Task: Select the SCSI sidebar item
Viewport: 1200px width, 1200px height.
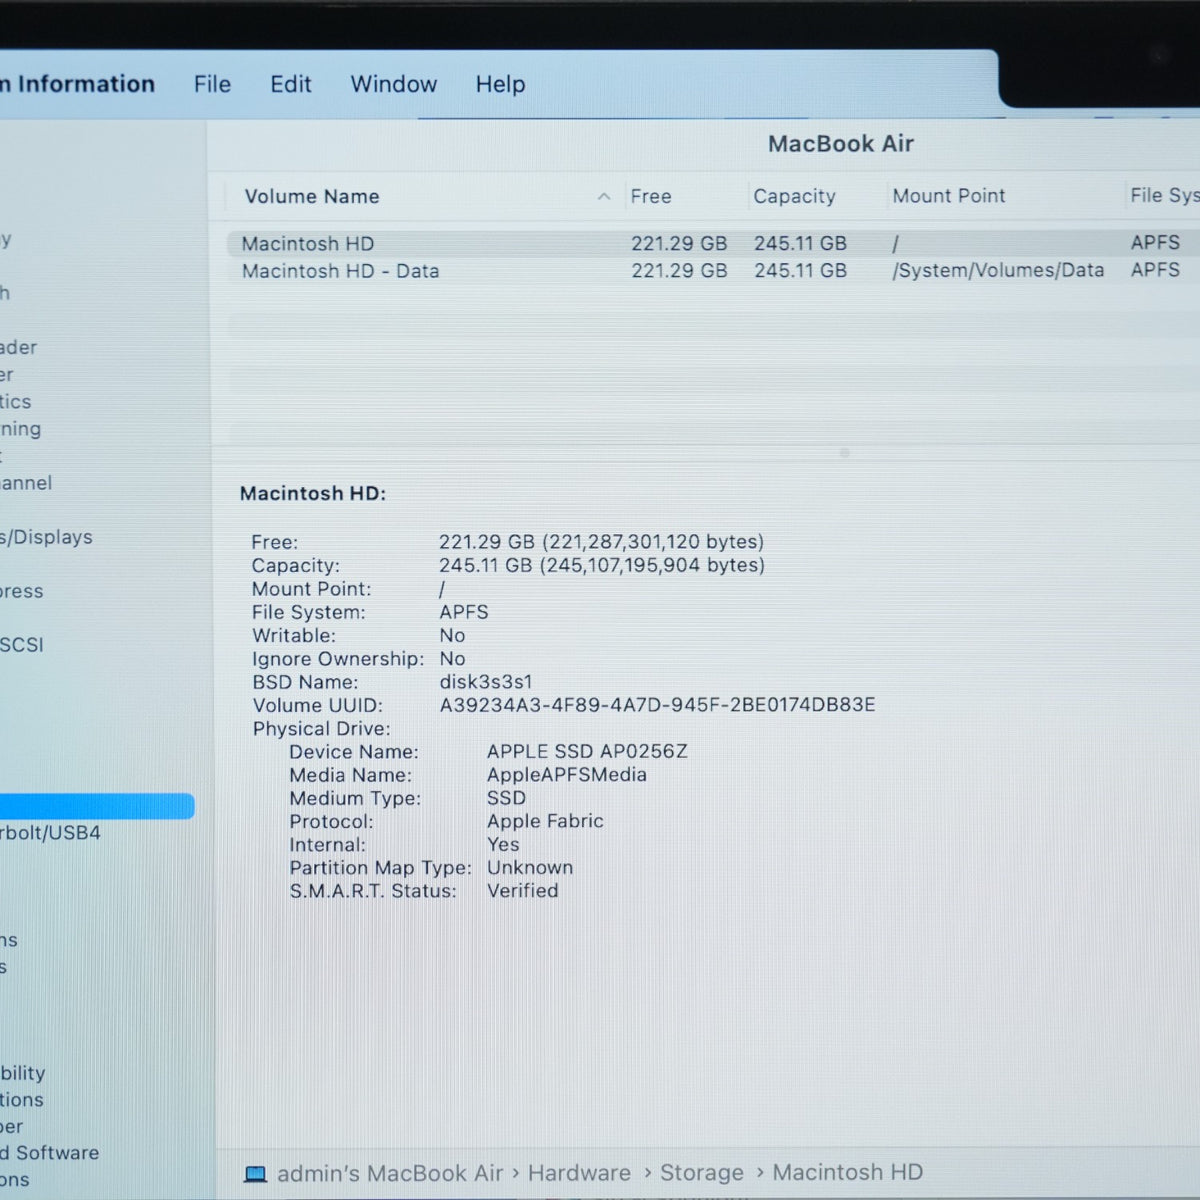Action: click(22, 645)
